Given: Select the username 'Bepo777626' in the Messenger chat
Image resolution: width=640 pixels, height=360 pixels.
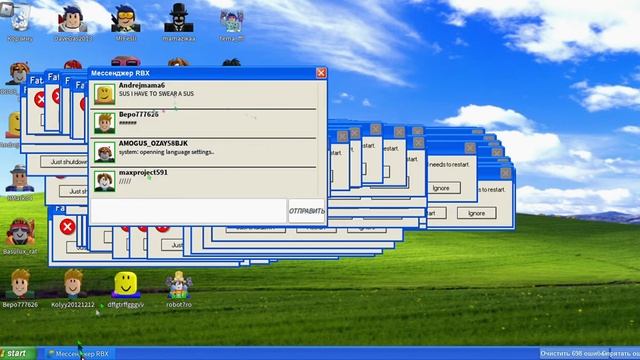Looking at the screenshot, I should click(x=138, y=114).
